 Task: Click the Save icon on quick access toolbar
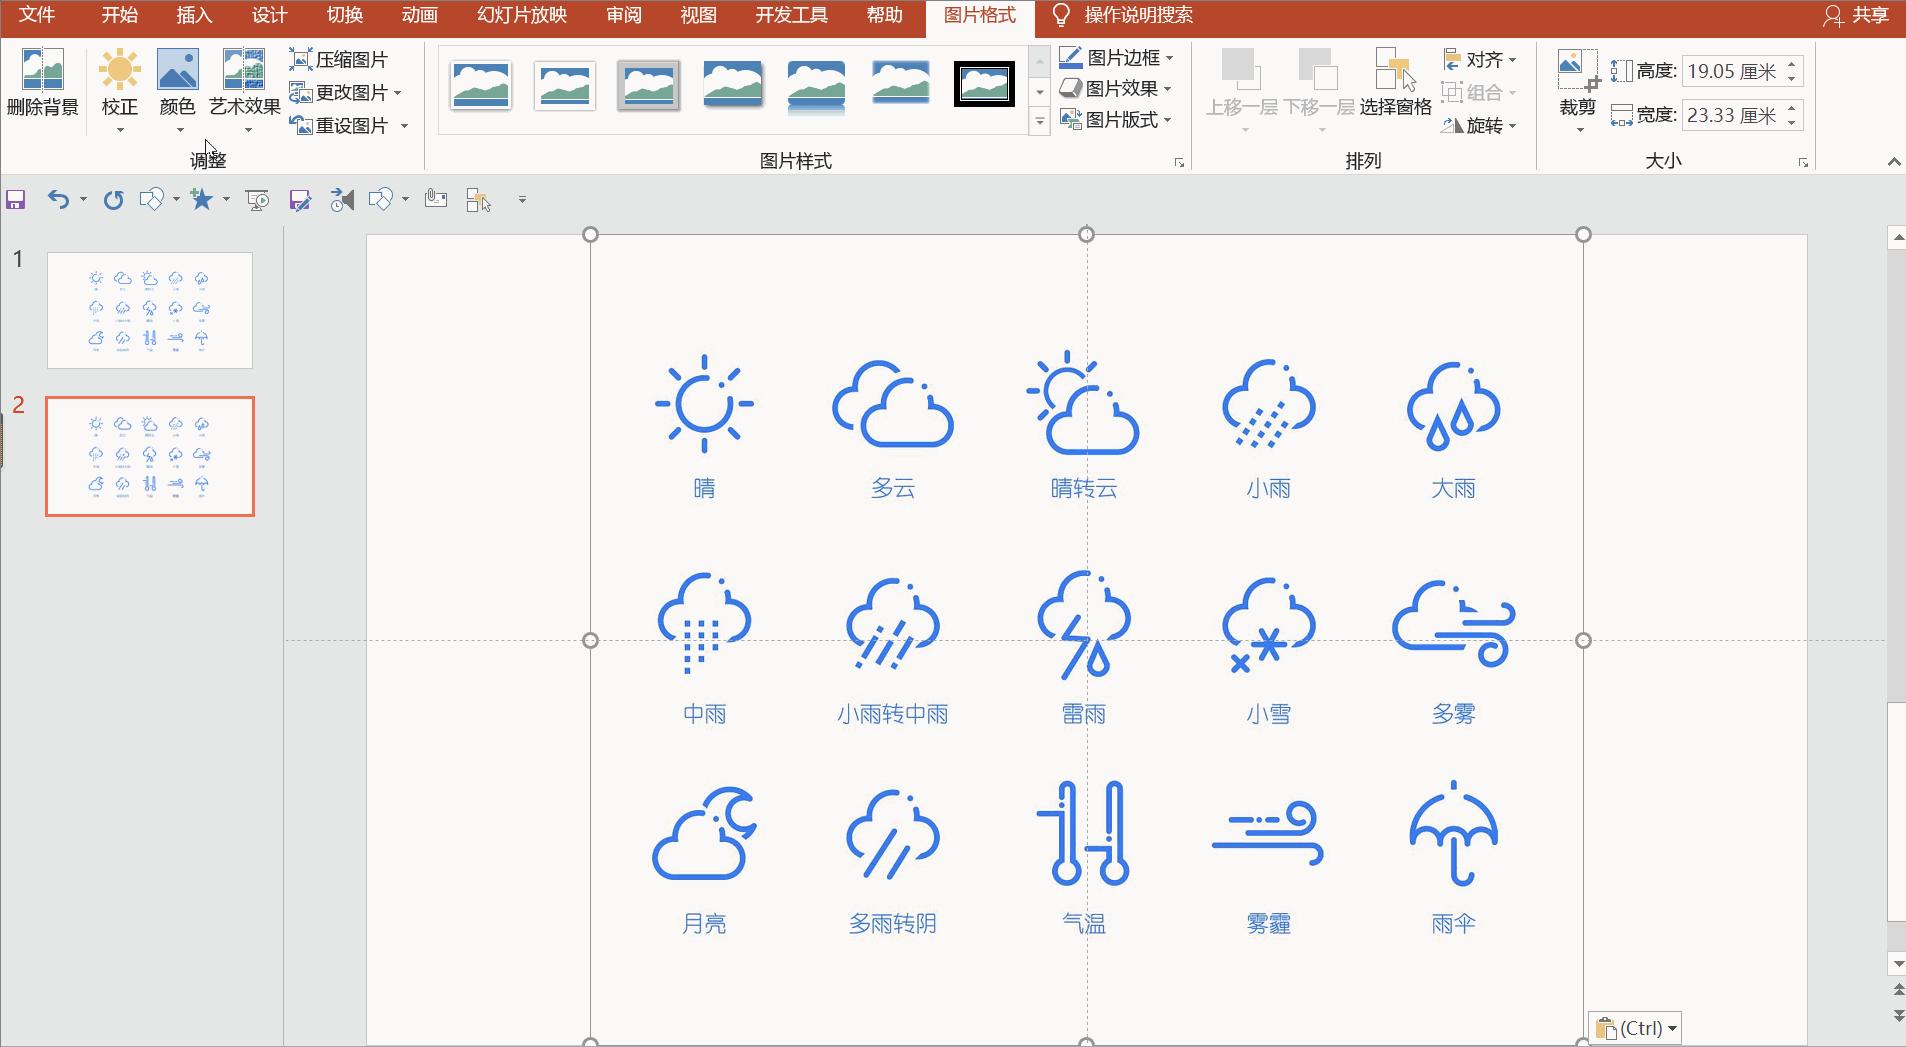pyautogui.click(x=15, y=199)
